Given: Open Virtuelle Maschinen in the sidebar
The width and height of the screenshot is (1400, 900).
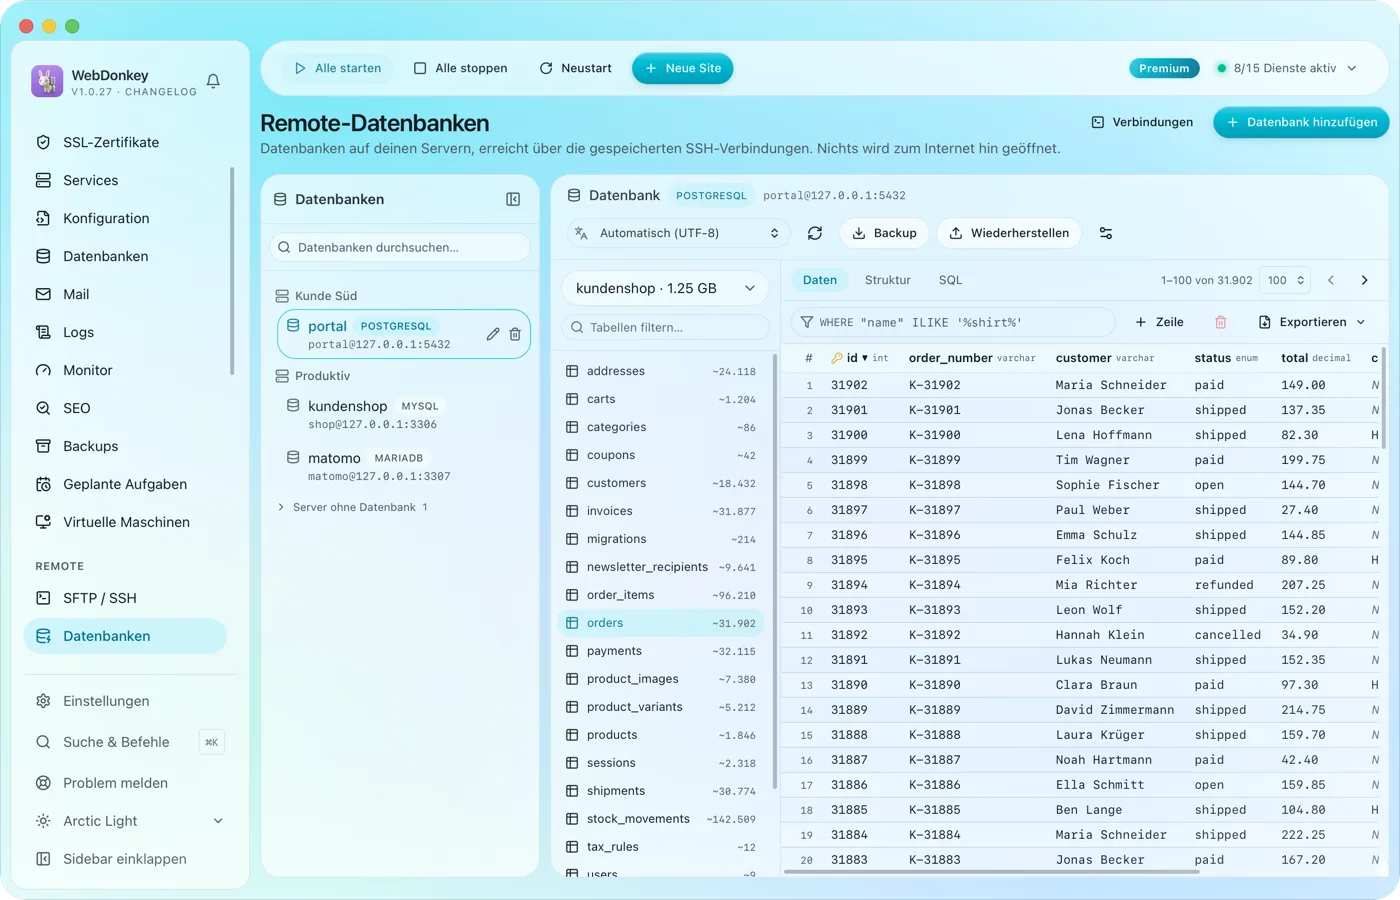Looking at the screenshot, I should (126, 522).
